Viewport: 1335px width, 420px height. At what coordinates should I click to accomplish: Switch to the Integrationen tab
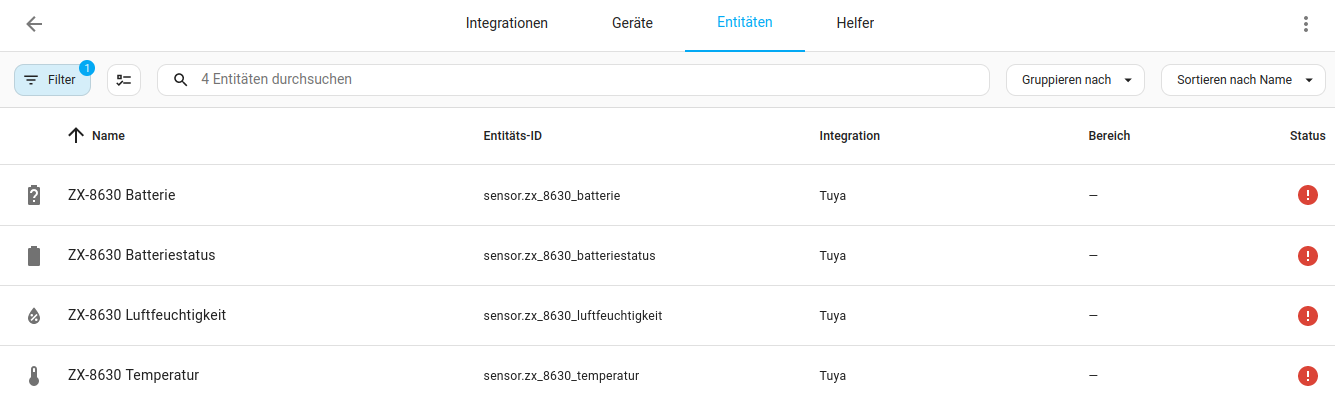tap(507, 24)
